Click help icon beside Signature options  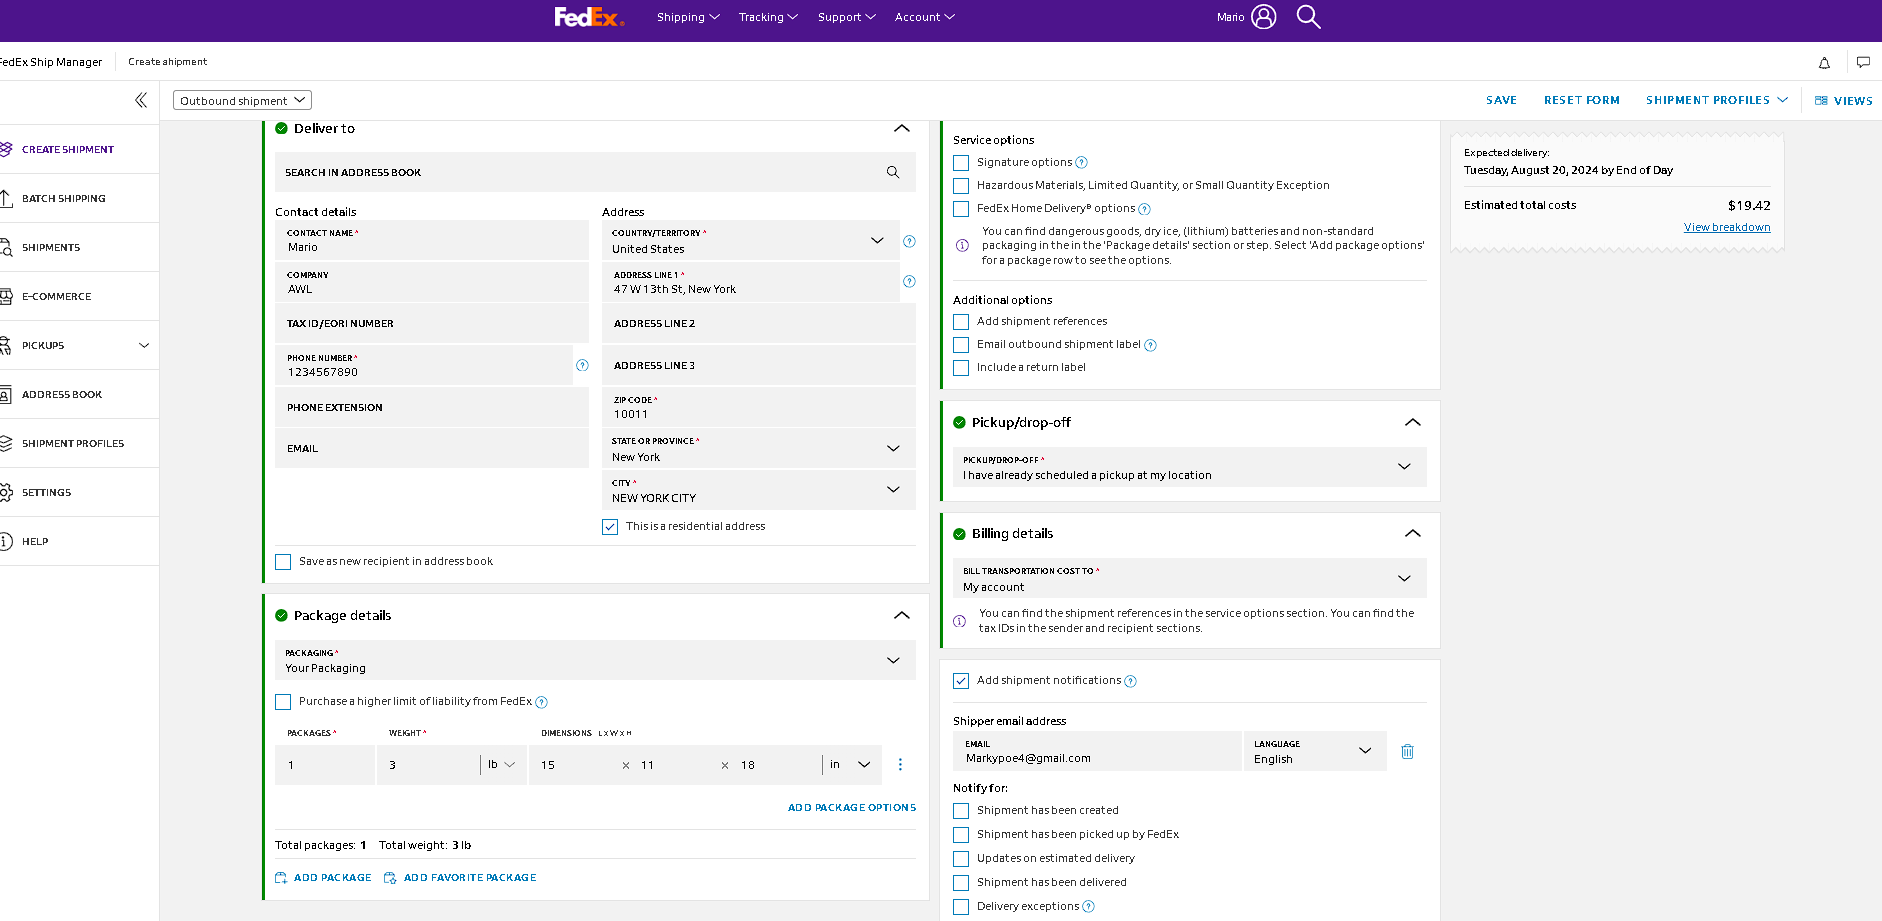pyautogui.click(x=1081, y=162)
